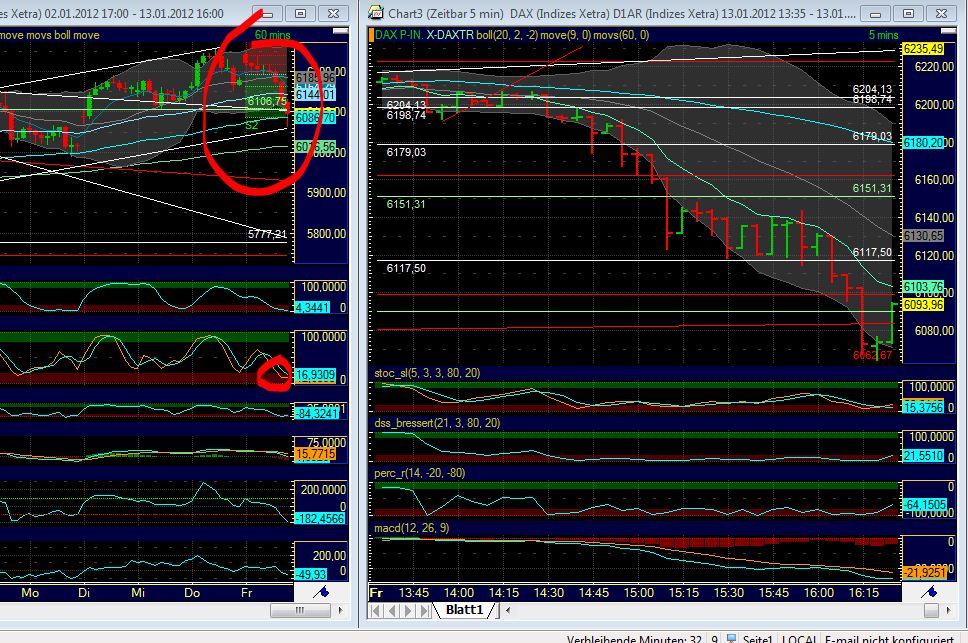Screen dimensions: 968x643
Task: Click the Chart3 window icon in title bar
Action: coord(376,13)
